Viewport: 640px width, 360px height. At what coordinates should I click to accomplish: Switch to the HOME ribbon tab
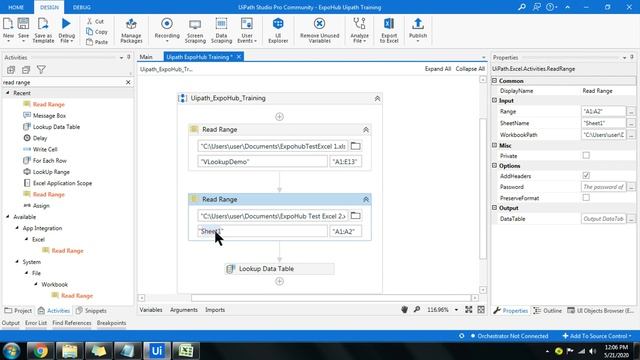tap(16, 7)
